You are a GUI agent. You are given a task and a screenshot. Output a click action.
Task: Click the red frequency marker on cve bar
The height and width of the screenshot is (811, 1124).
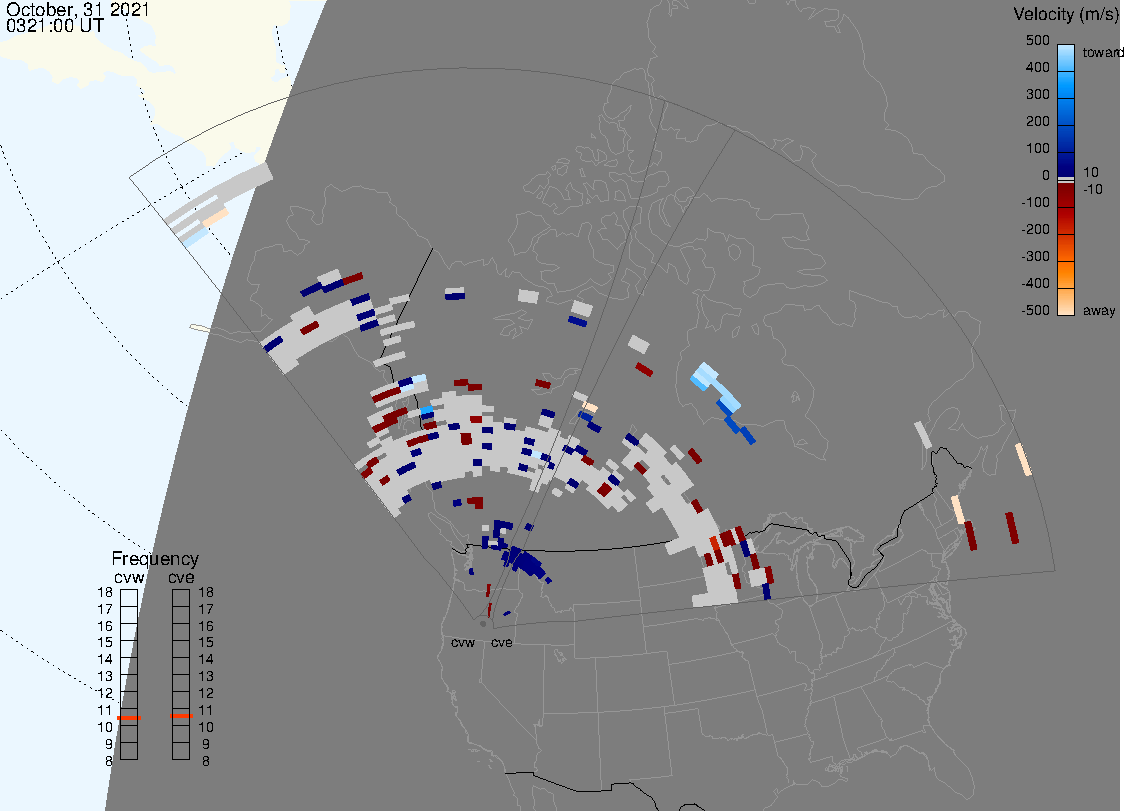coord(181,716)
